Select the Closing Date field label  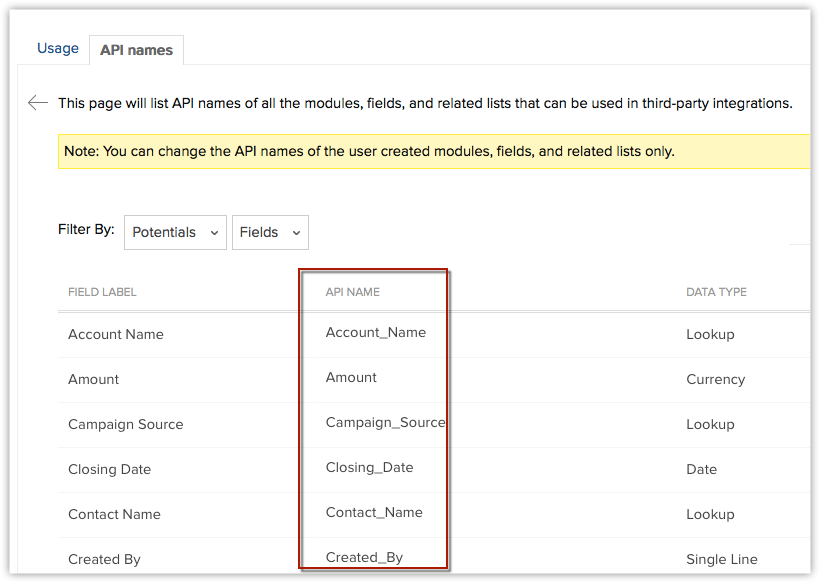pyautogui.click(x=109, y=469)
